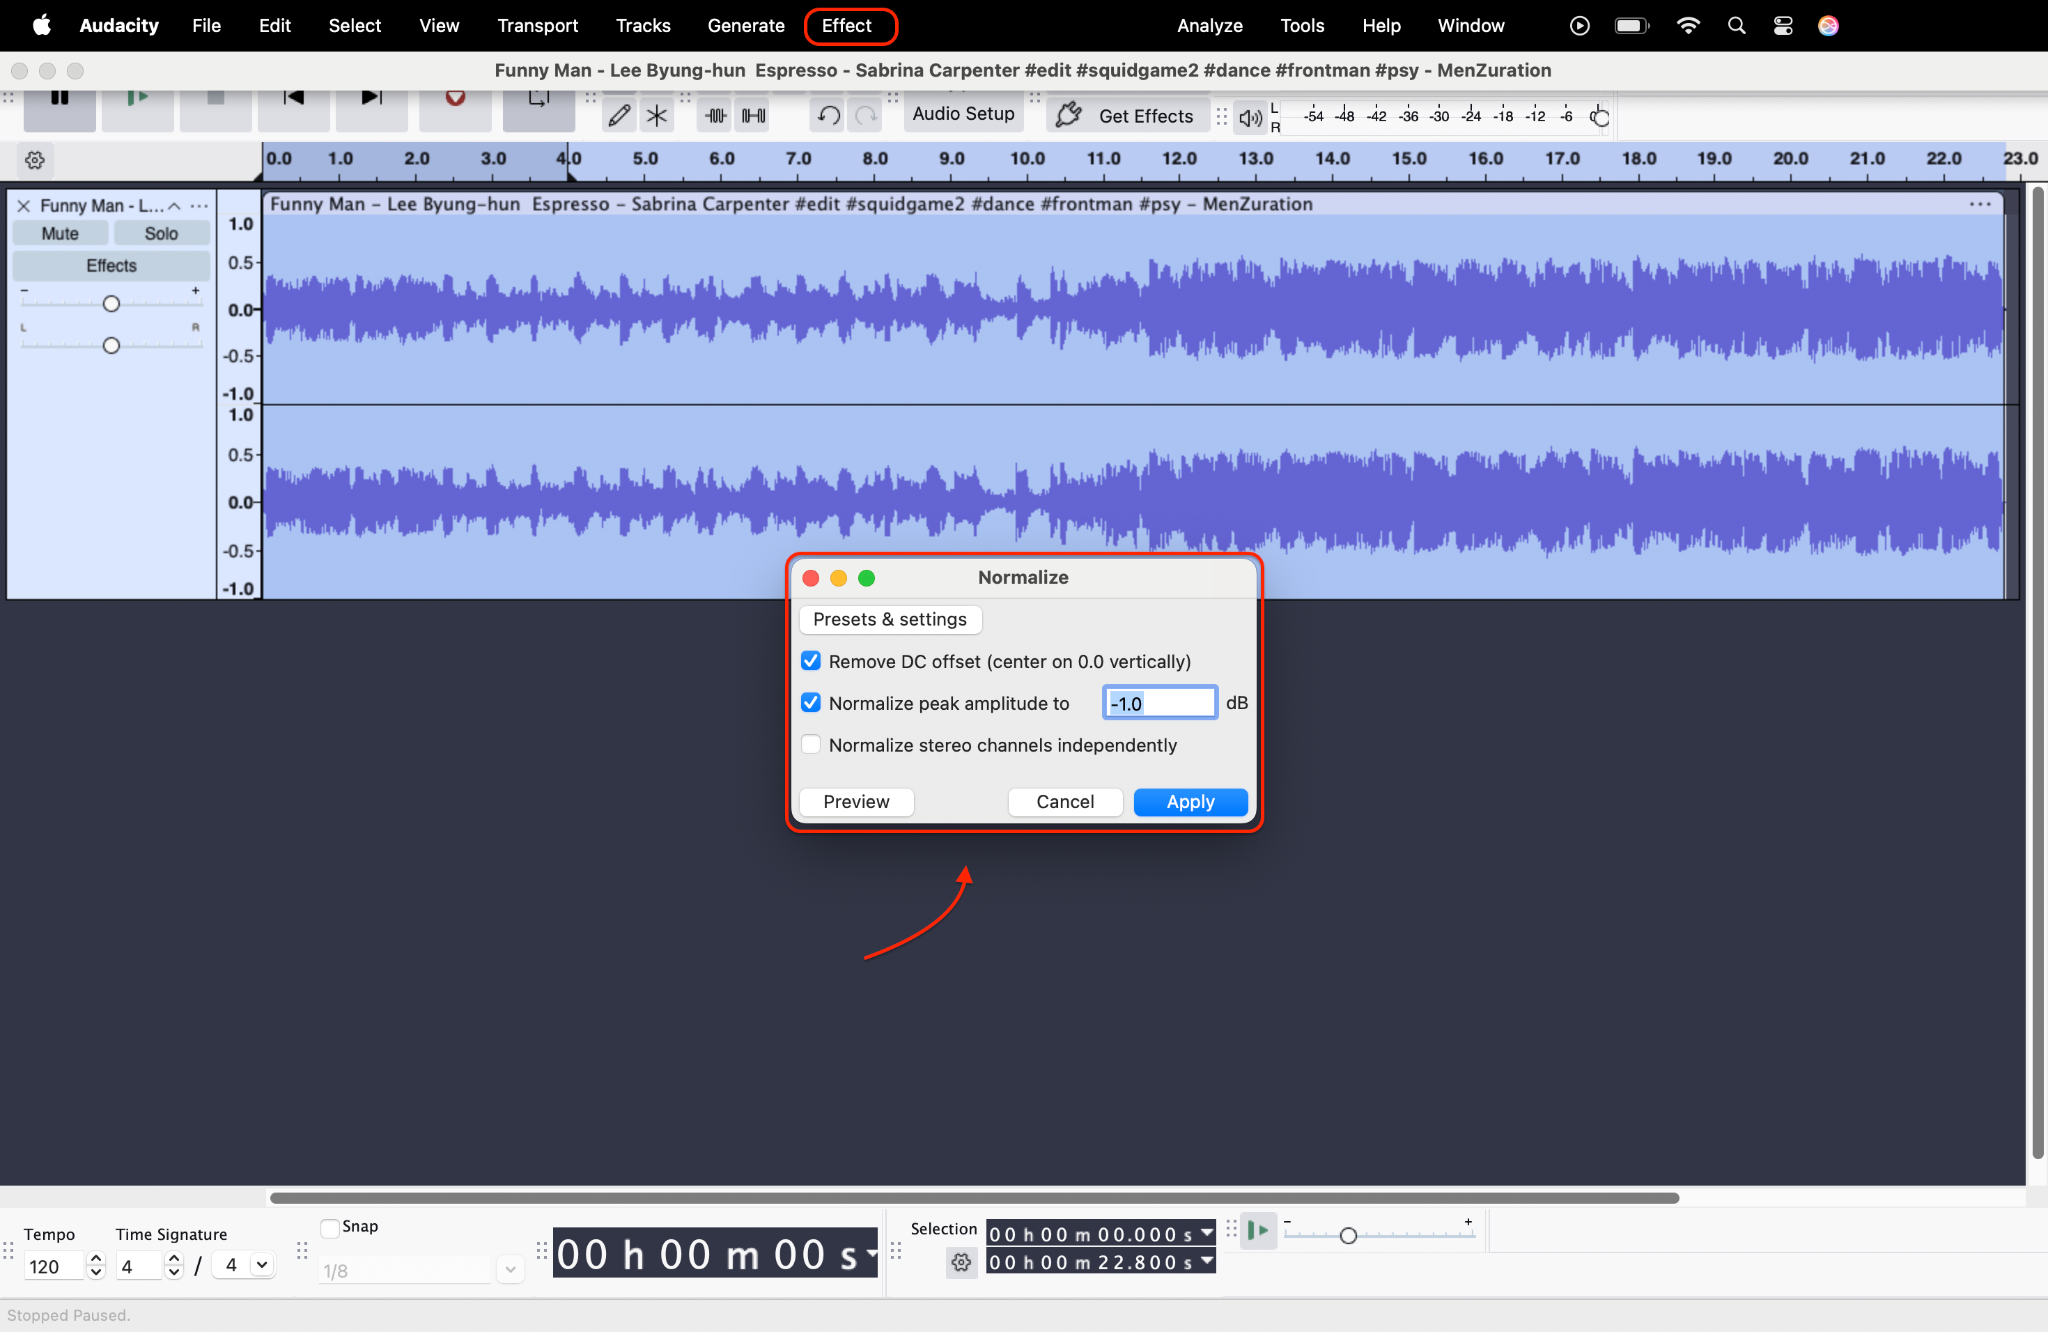The width and height of the screenshot is (2048, 1332).
Task: Open selection start time format dropdown
Action: pos(1207,1233)
